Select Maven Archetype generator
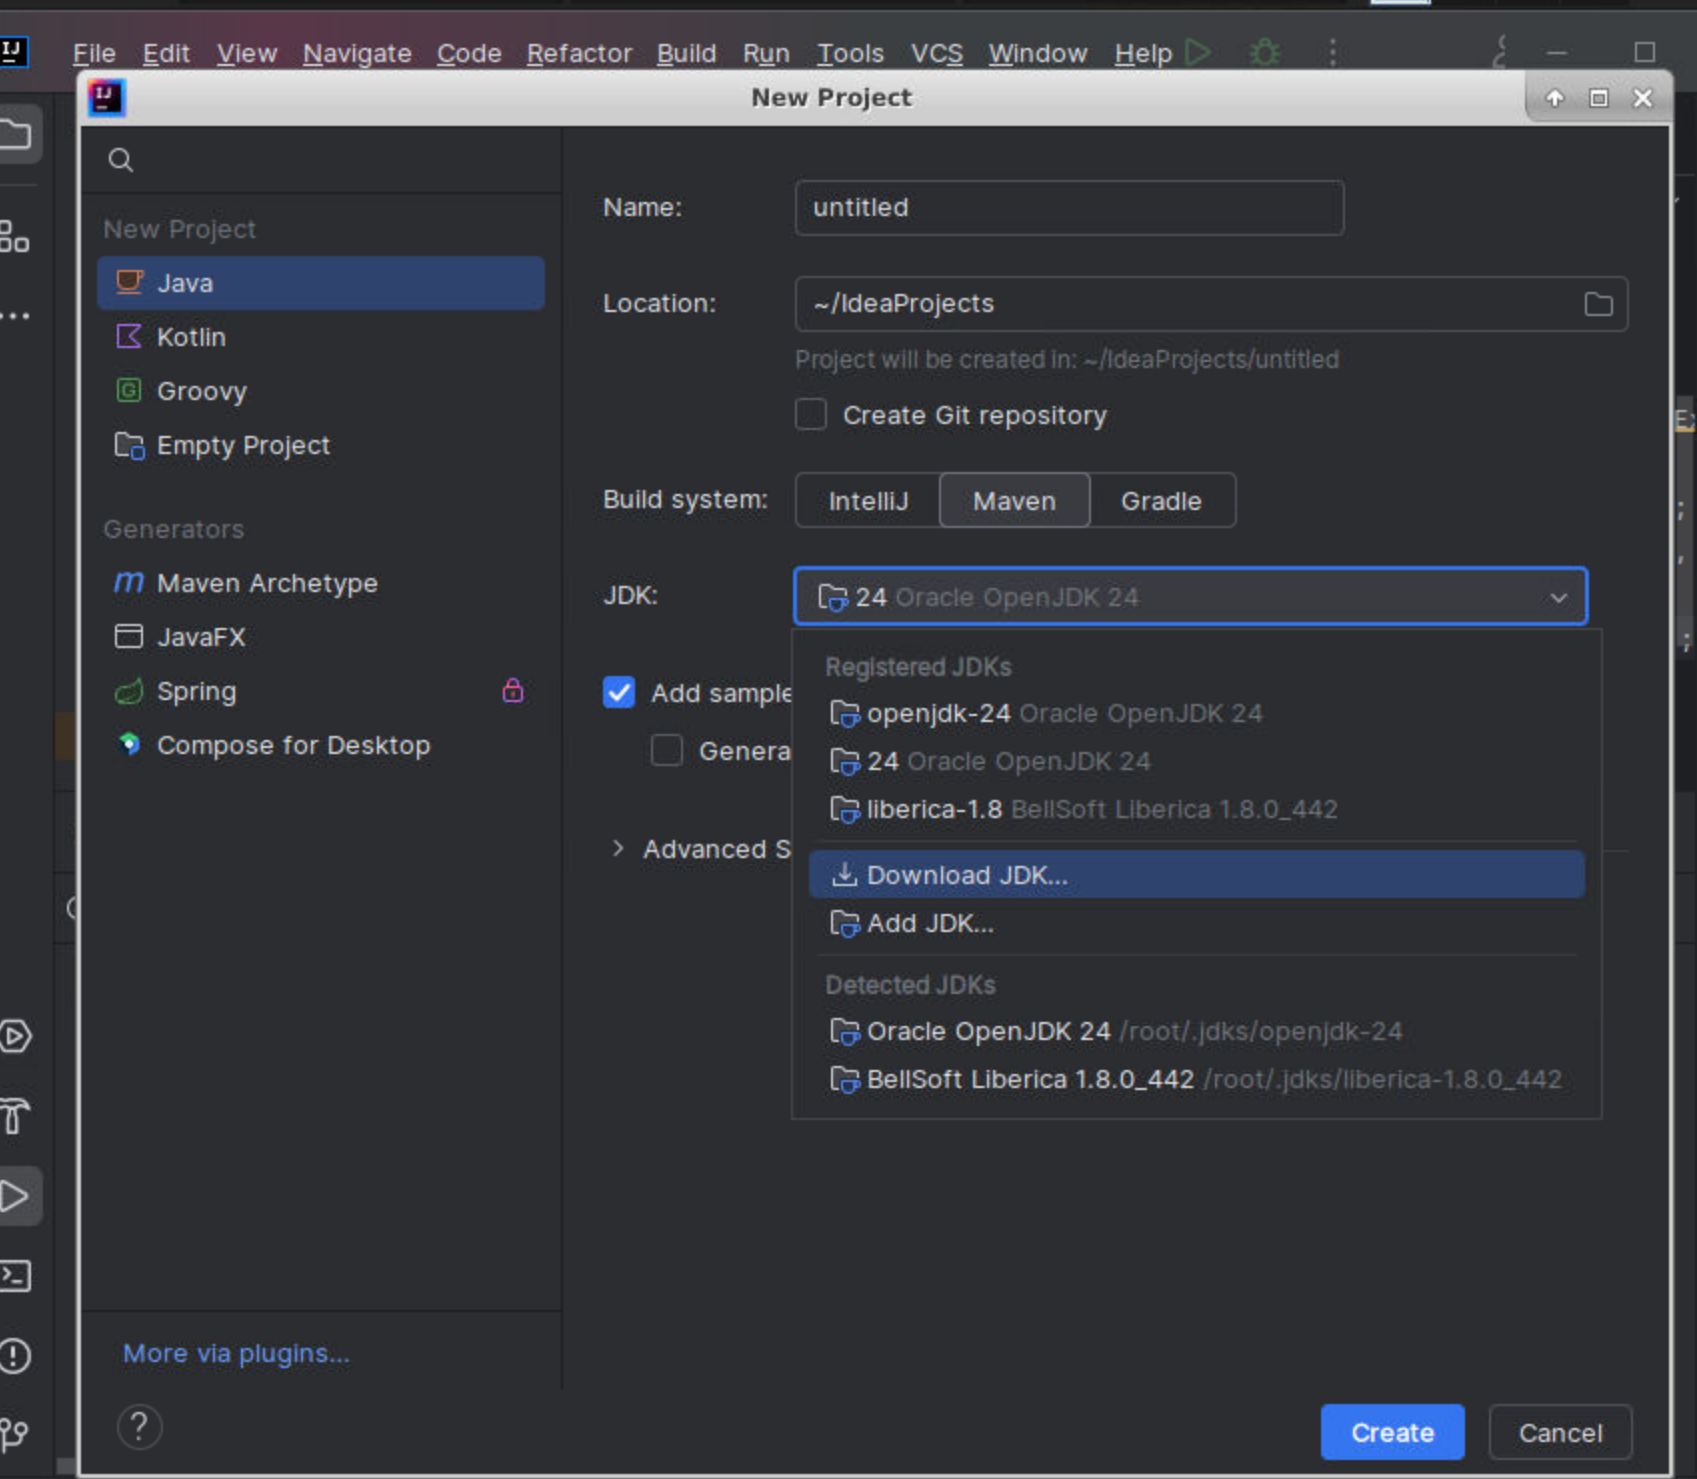1697x1479 pixels. [321, 583]
